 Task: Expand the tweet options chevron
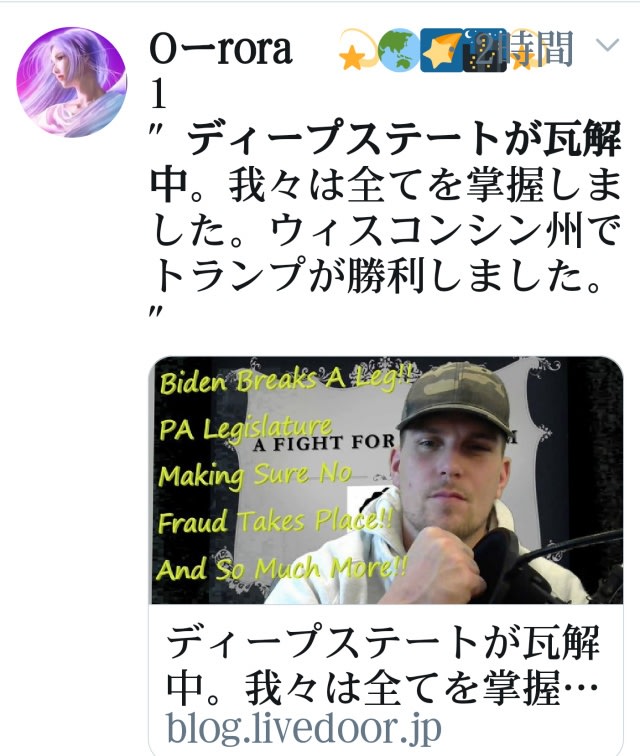(x=607, y=45)
